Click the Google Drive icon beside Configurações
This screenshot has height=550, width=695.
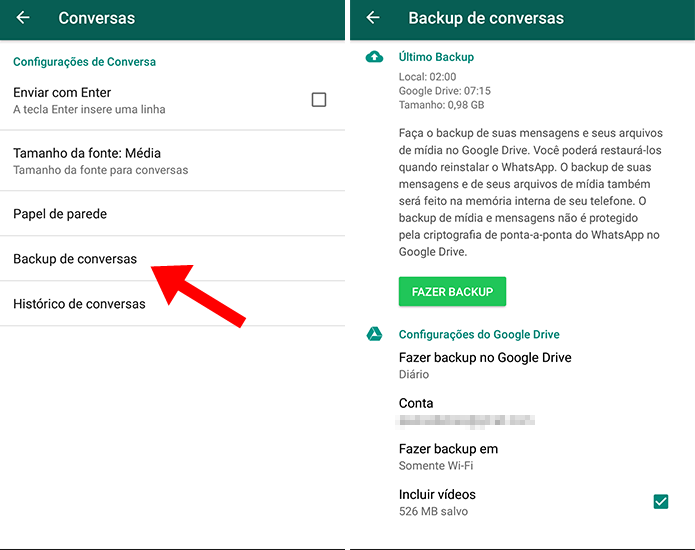point(375,334)
